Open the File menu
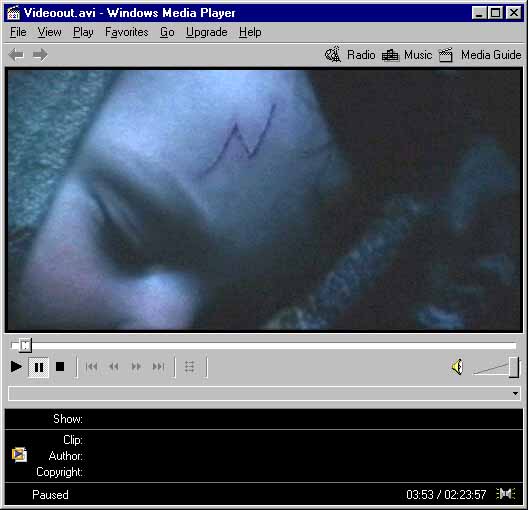Viewport: 528px width, 510px height. (18, 32)
